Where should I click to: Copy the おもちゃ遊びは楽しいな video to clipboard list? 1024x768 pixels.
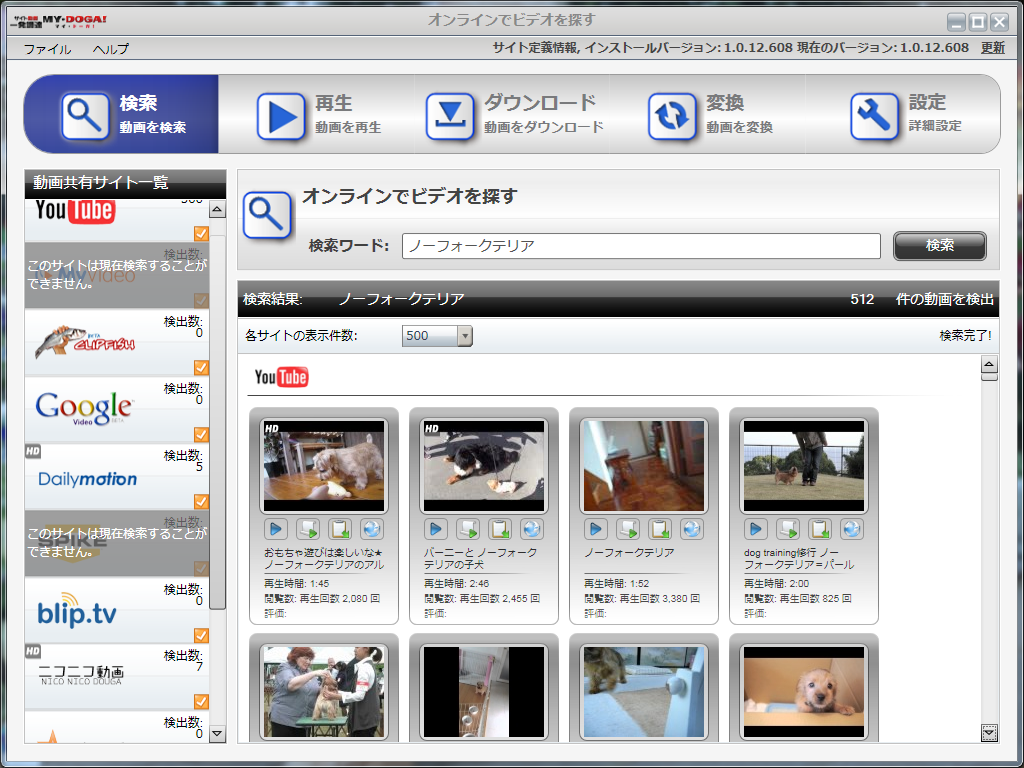tap(340, 528)
